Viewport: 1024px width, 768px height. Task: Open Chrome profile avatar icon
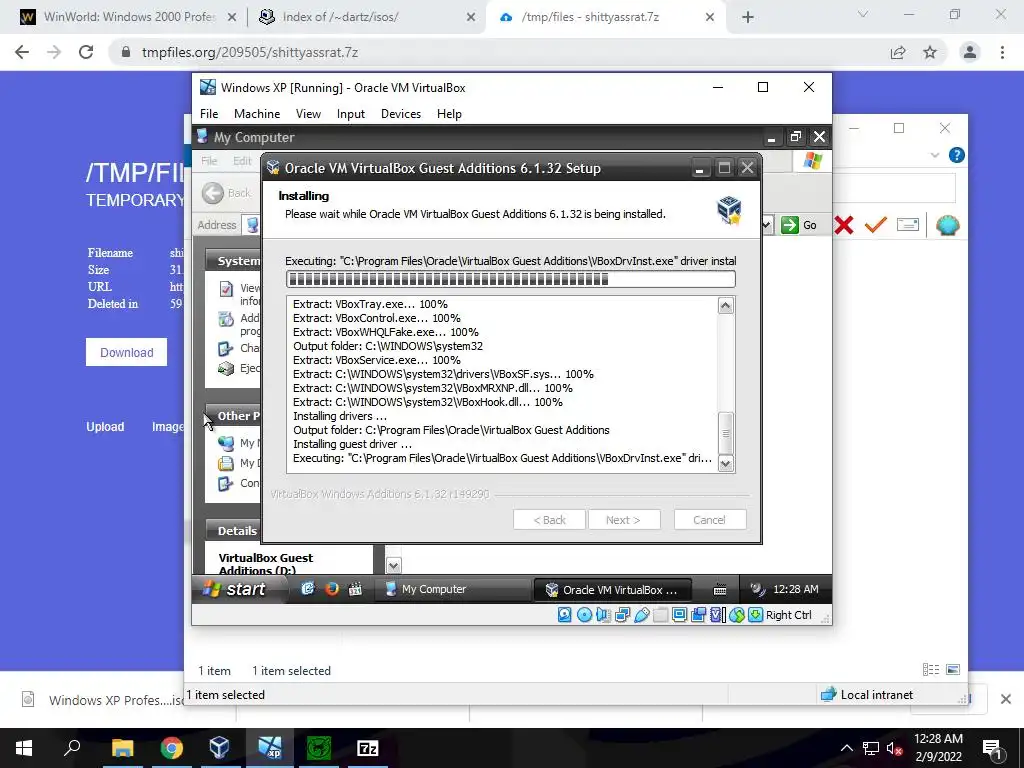coord(970,52)
